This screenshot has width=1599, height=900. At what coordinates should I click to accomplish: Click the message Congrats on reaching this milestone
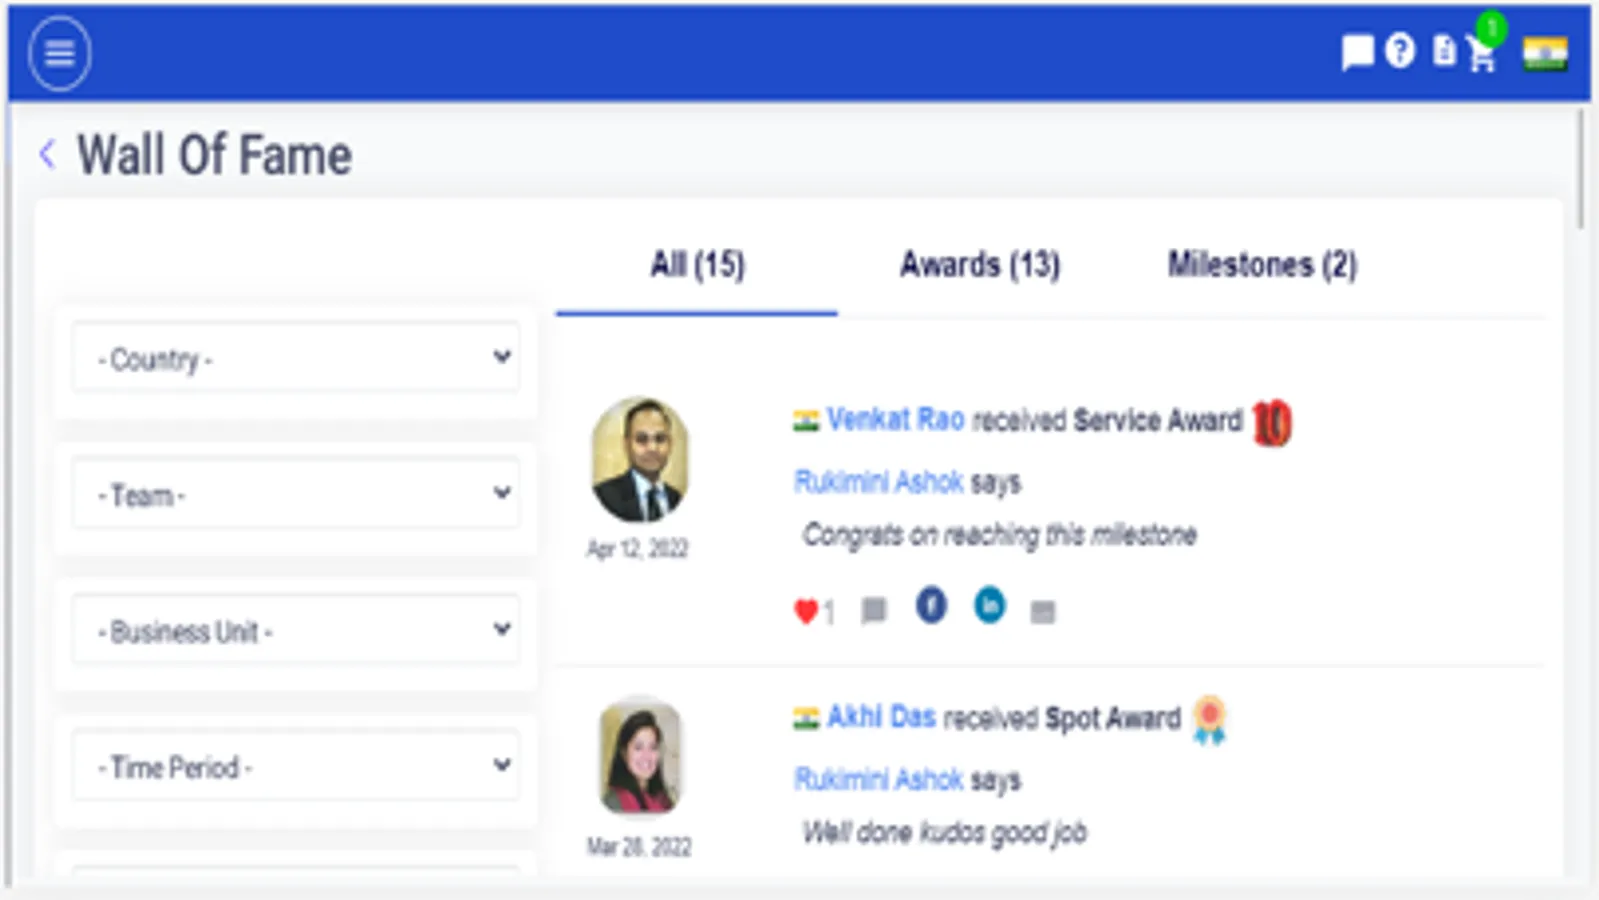click(x=1000, y=535)
